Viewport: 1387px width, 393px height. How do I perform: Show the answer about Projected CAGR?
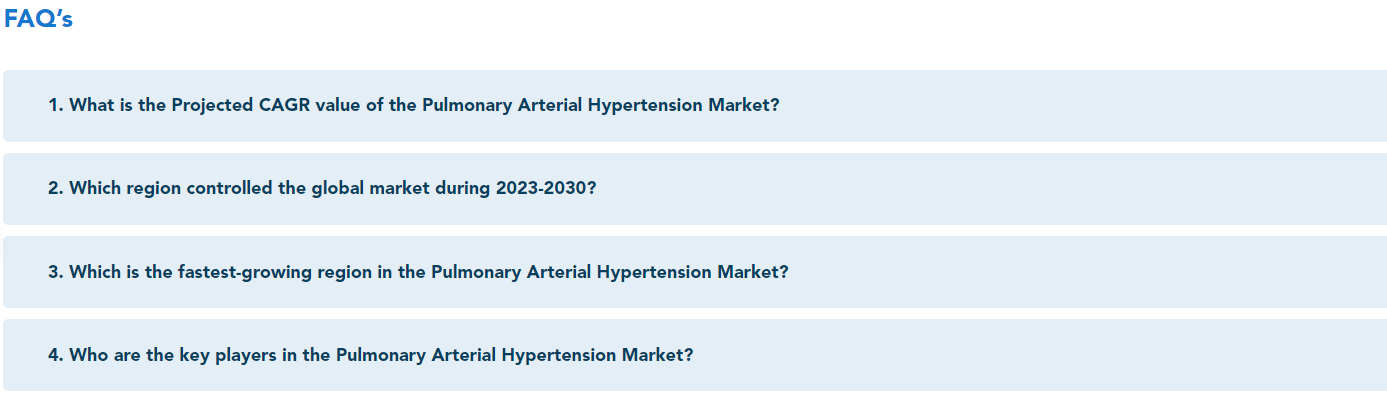click(x=695, y=105)
